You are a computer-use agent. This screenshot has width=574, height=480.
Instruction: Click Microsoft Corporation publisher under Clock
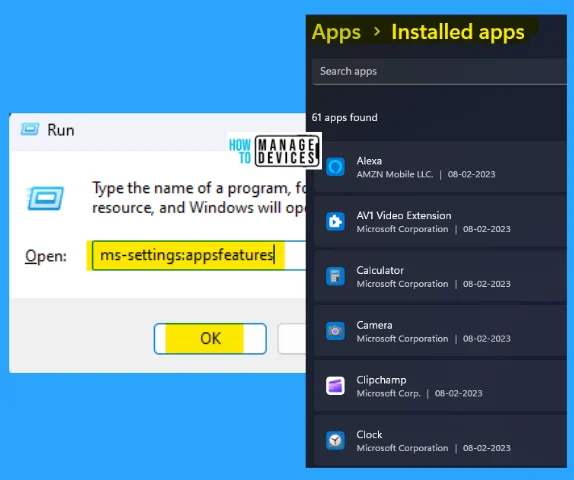[402, 448]
